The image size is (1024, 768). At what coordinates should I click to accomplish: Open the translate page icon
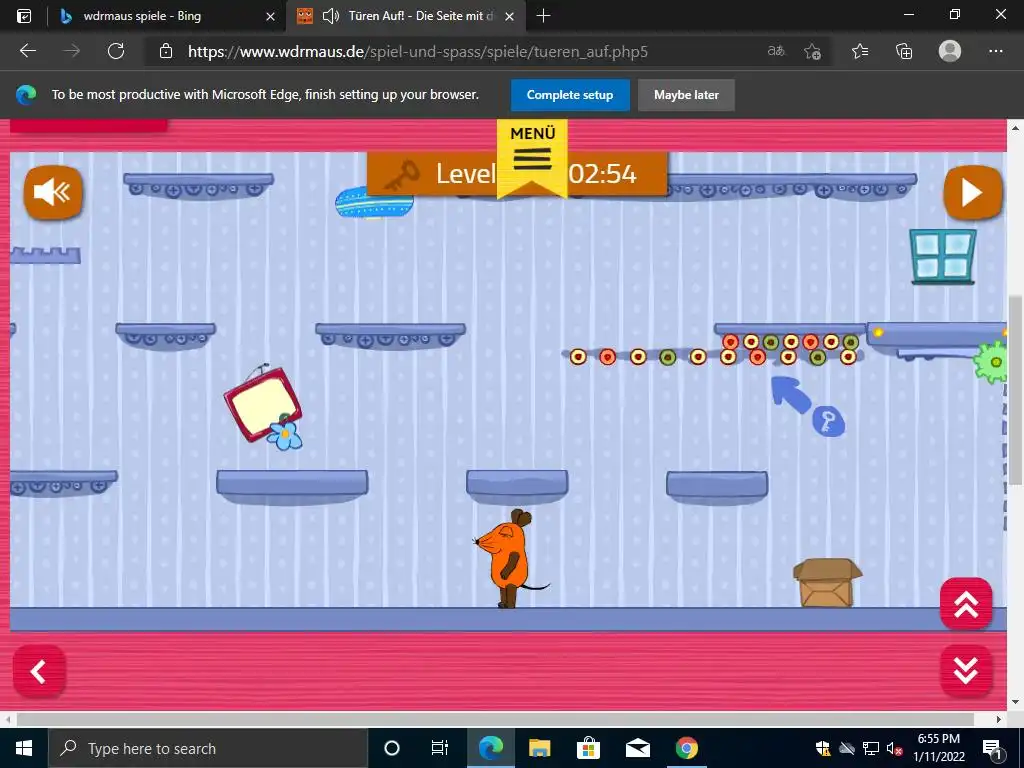click(776, 51)
